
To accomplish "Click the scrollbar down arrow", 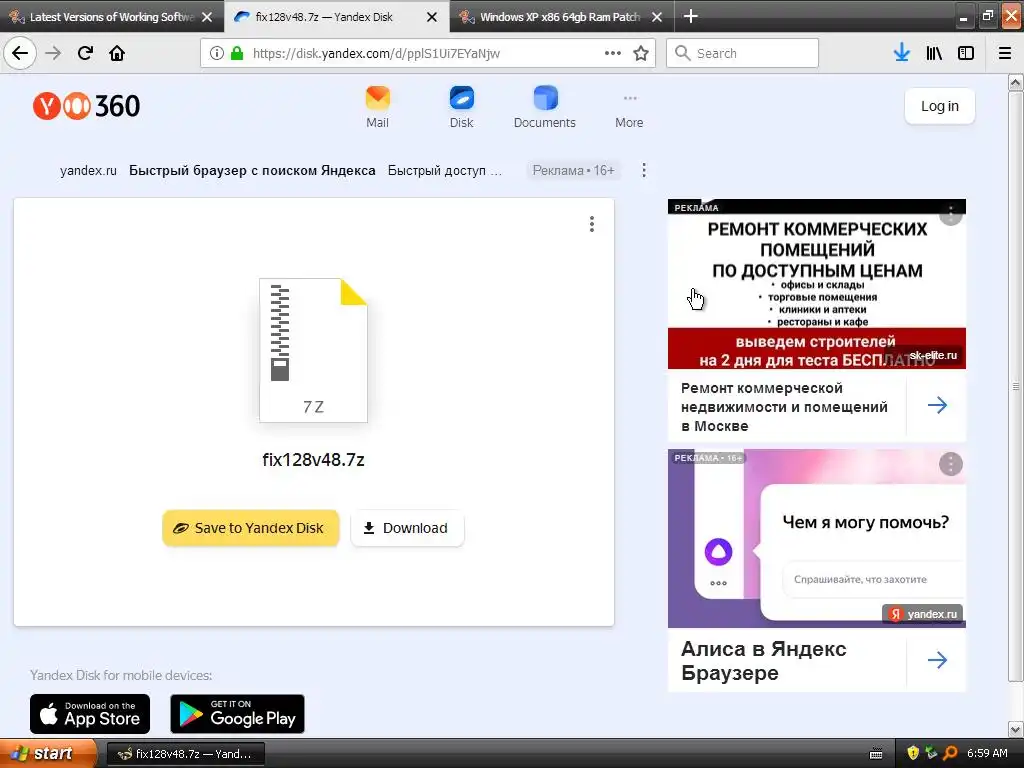I will (x=1016, y=729).
